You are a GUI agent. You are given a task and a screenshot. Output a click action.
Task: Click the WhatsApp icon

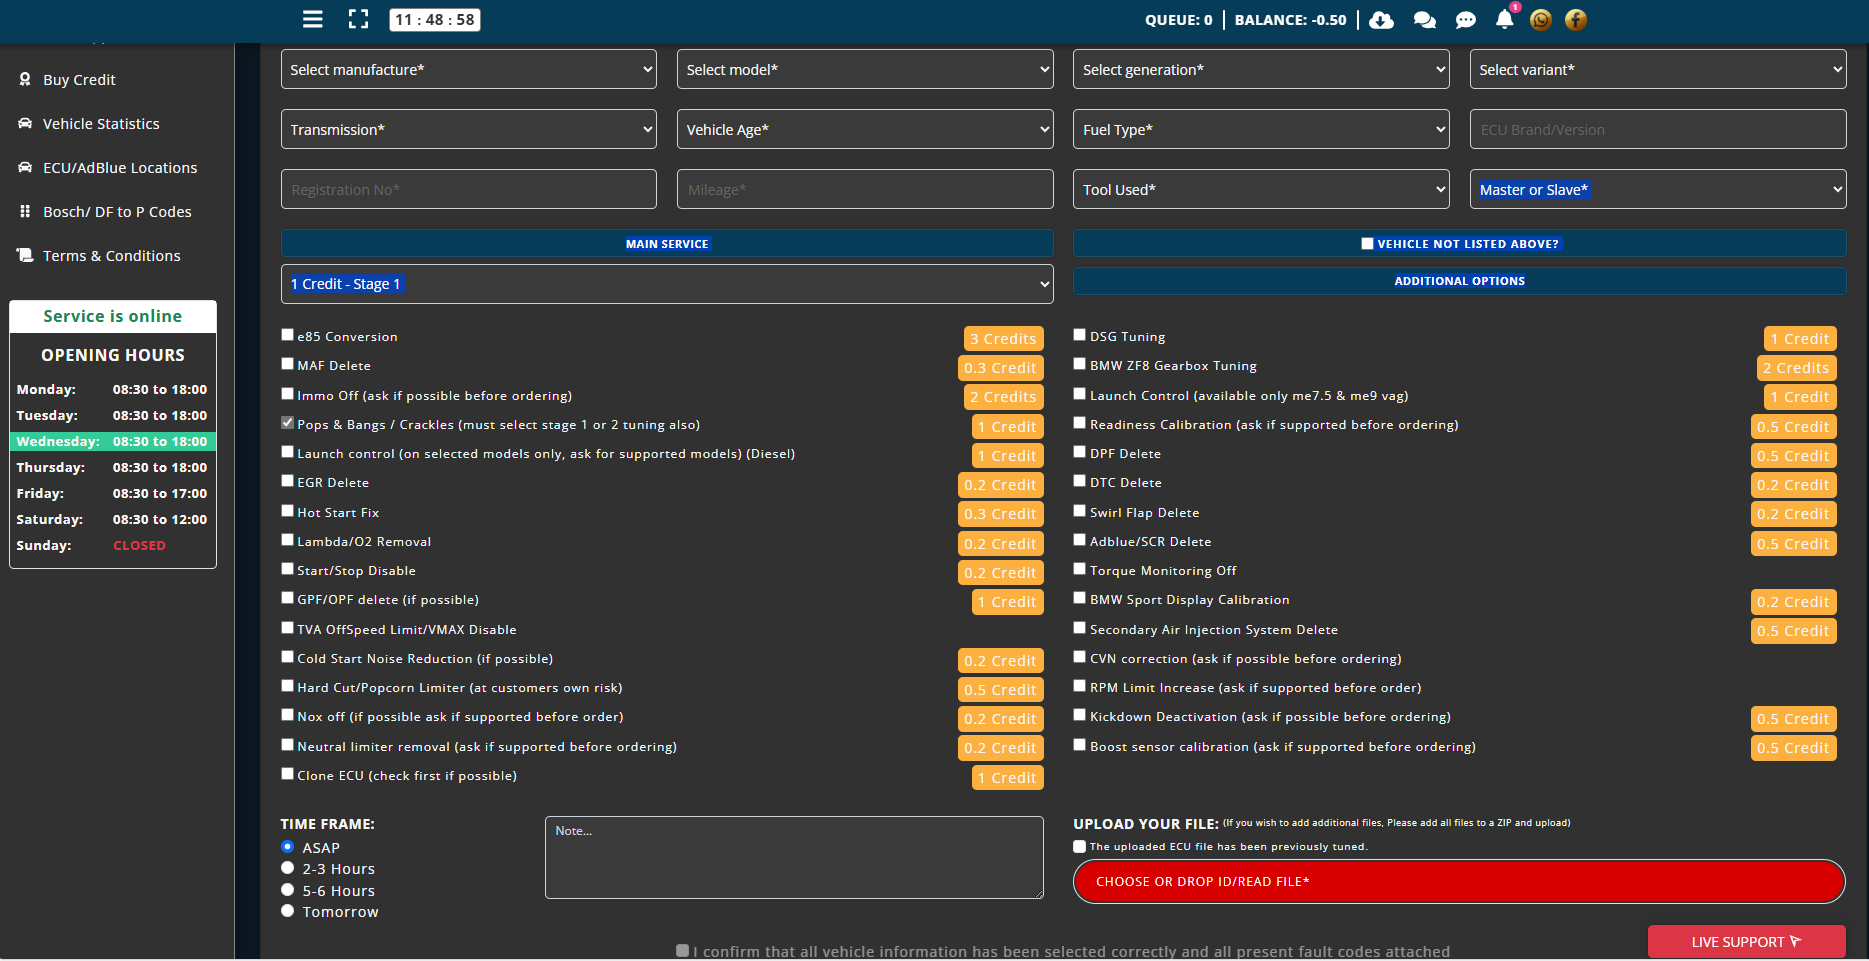(1540, 20)
